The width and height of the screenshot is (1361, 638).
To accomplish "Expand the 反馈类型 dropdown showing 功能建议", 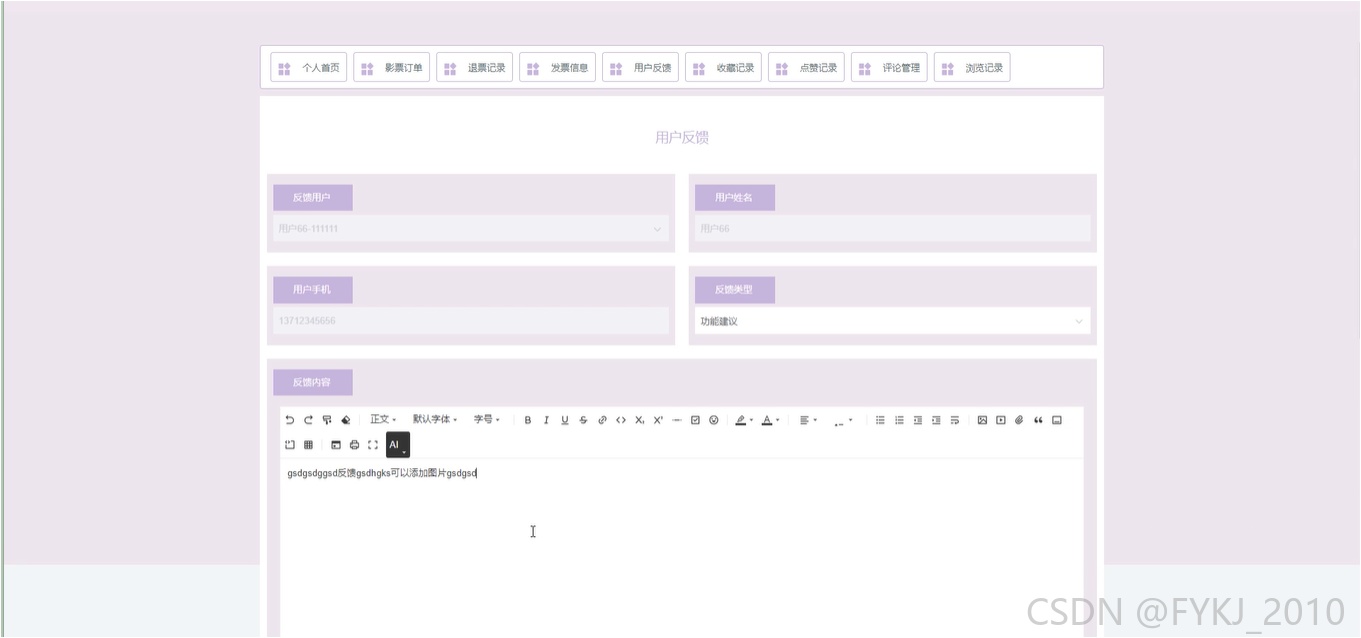I will pyautogui.click(x=892, y=321).
